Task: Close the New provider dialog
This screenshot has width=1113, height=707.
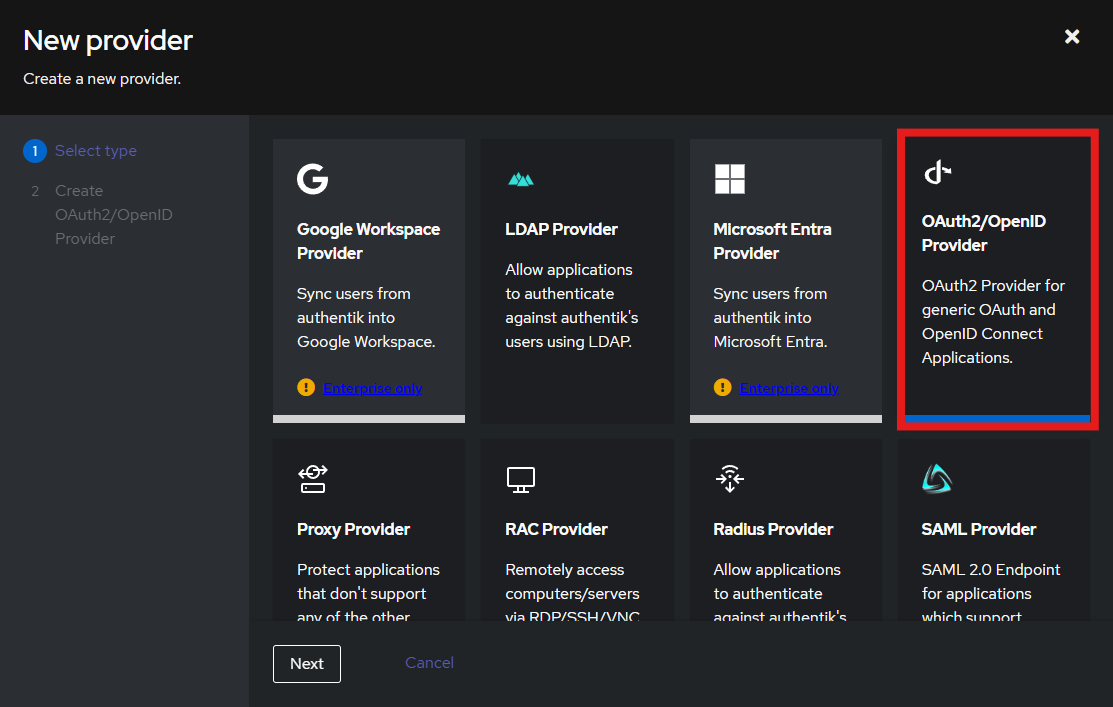Action: 1072,37
